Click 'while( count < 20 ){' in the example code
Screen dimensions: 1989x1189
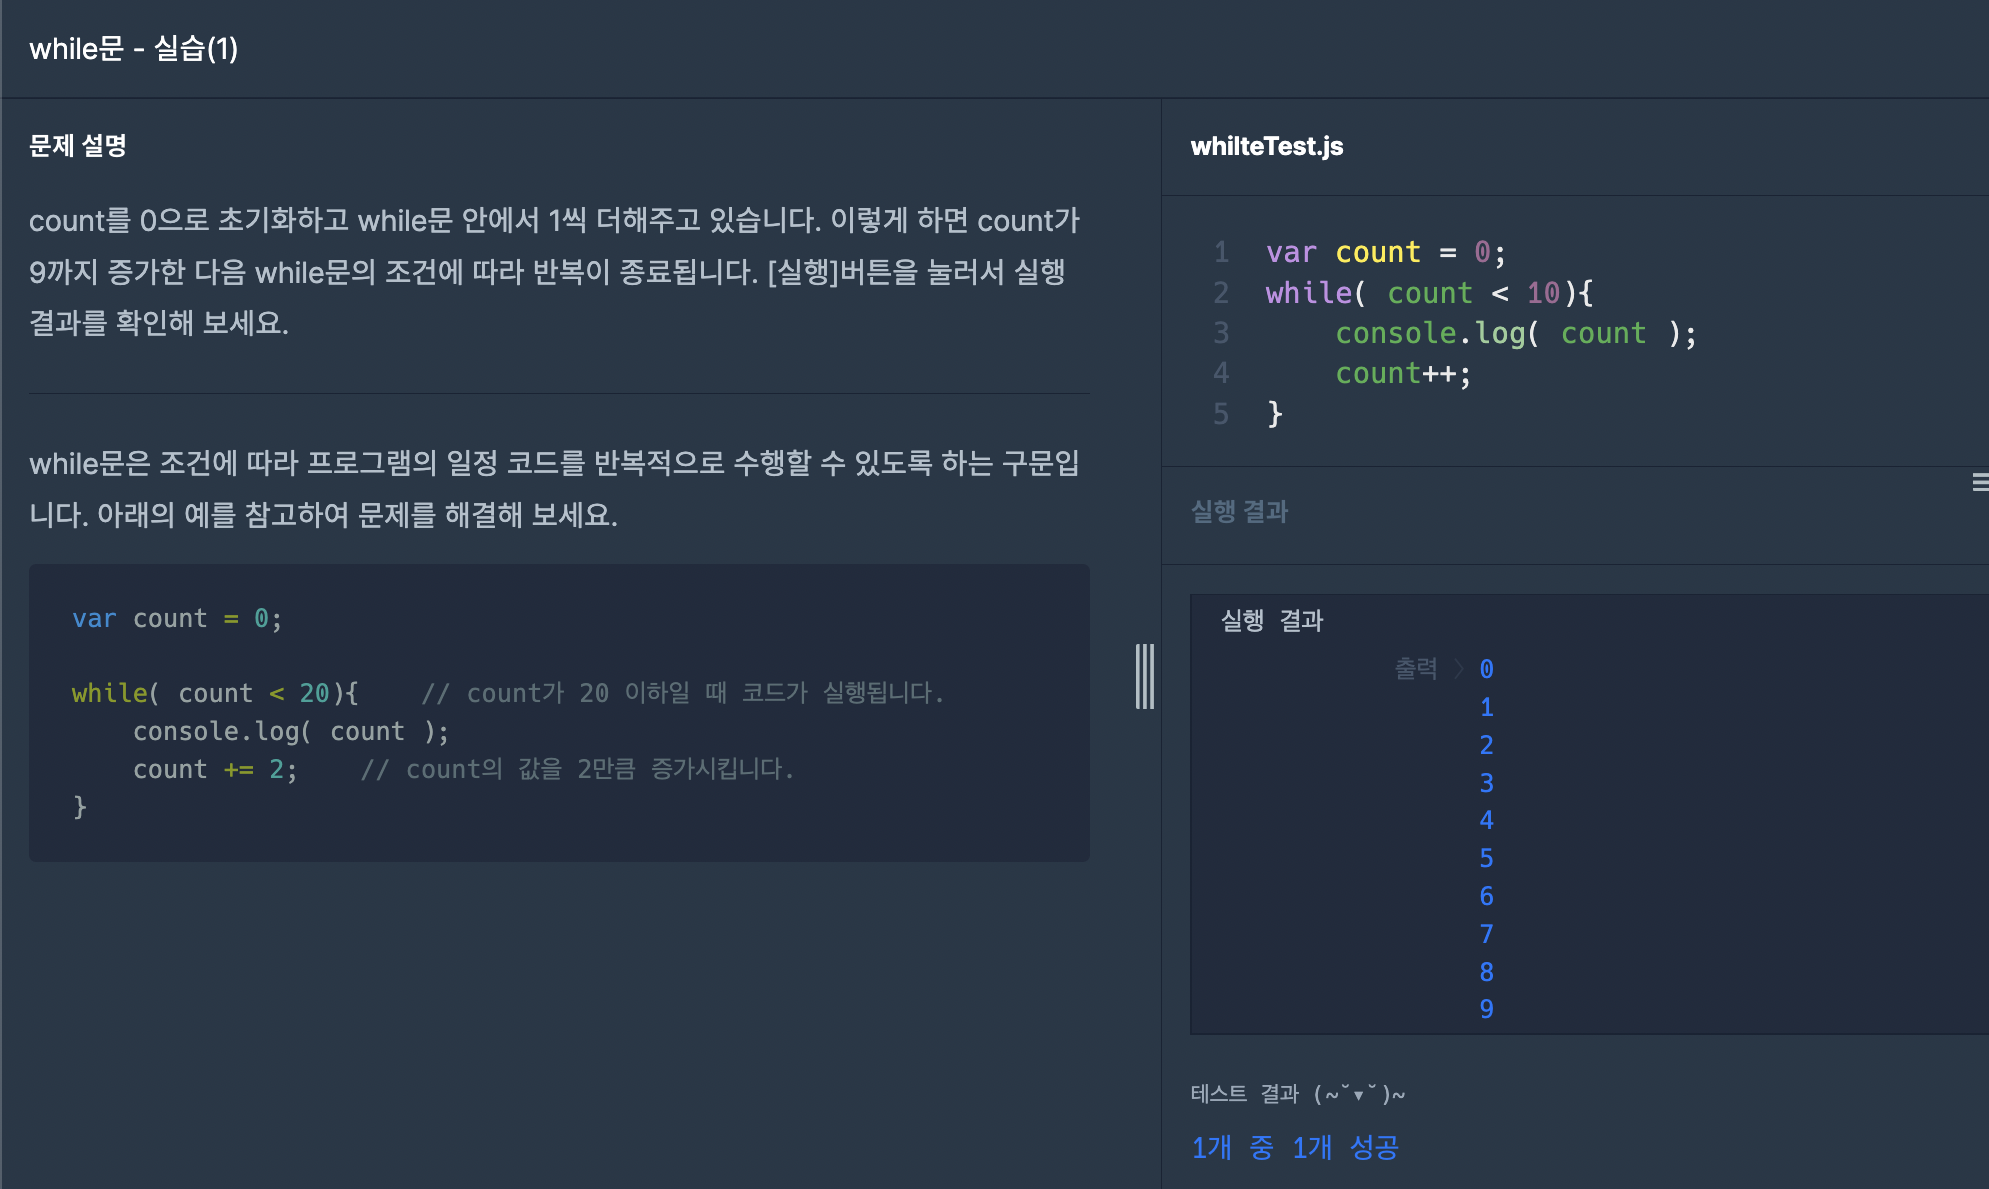(215, 693)
